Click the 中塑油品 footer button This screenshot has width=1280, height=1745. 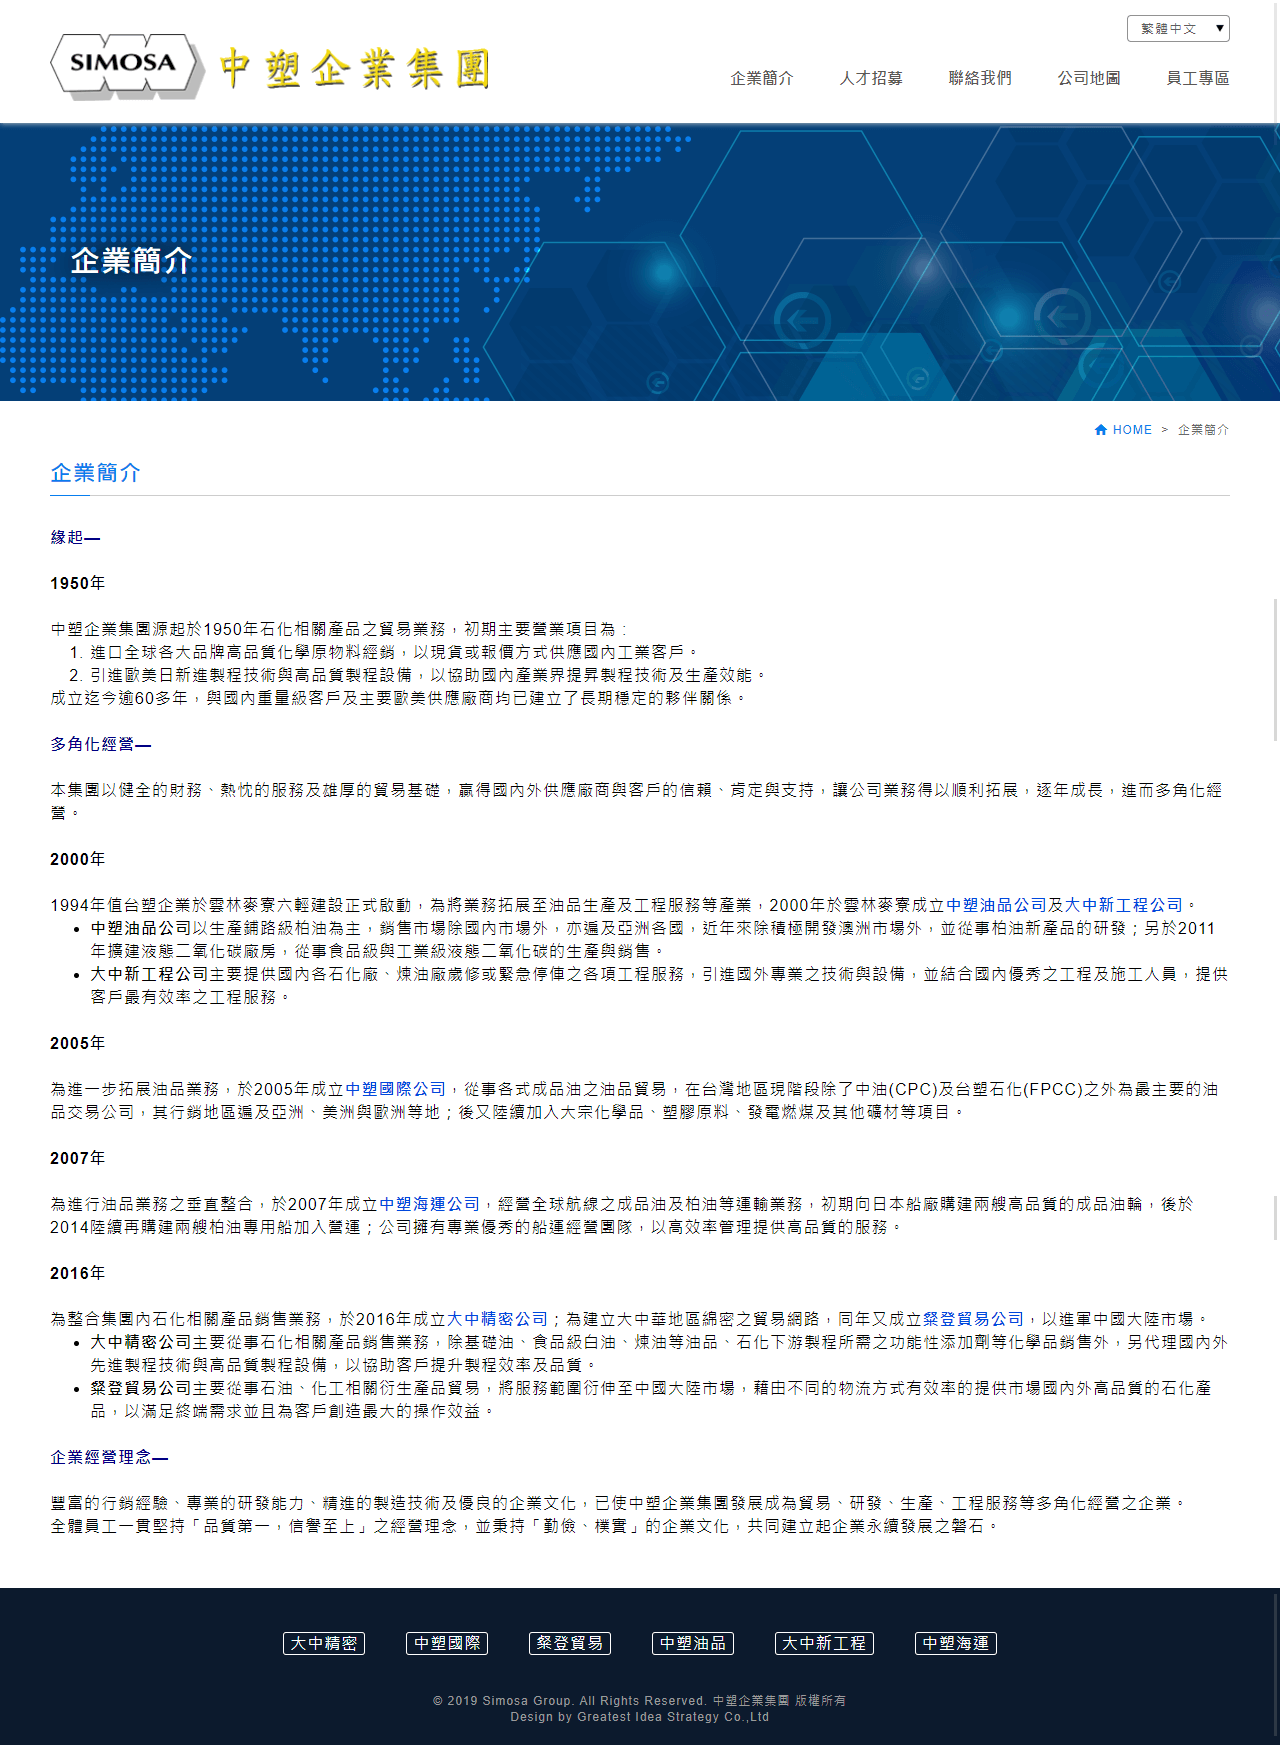[693, 1643]
